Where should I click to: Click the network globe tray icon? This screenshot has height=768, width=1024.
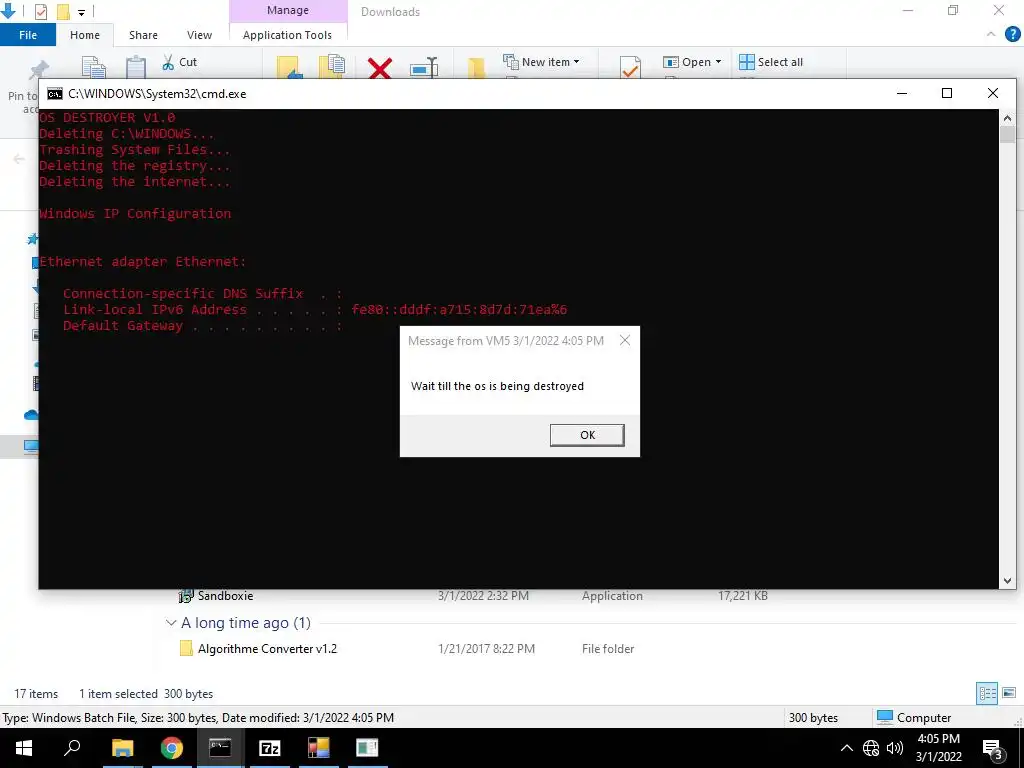pos(871,748)
